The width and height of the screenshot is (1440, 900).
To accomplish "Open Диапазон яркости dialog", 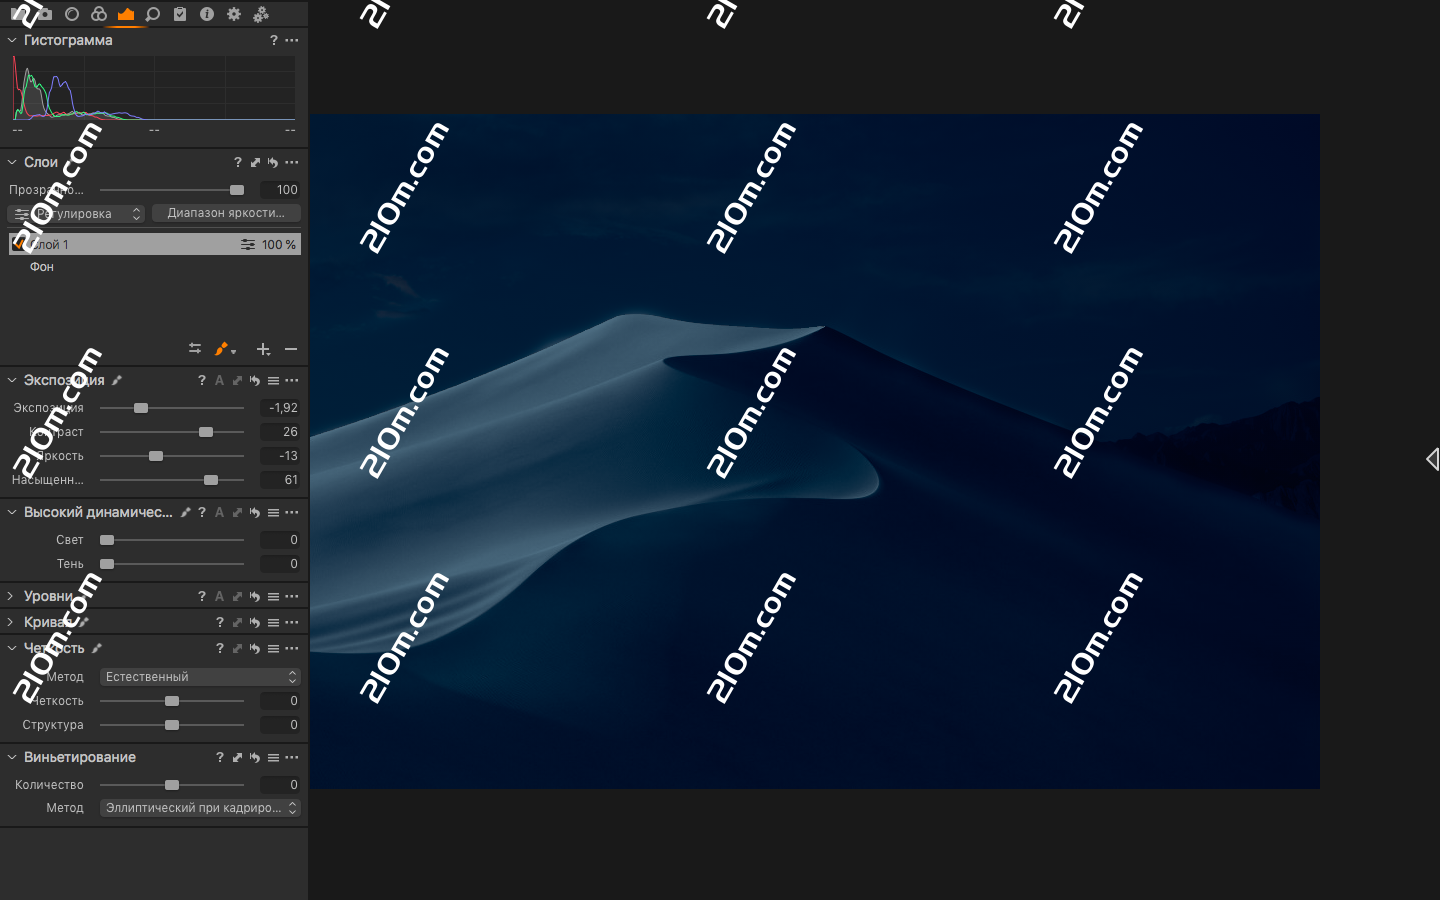I will coord(225,213).
